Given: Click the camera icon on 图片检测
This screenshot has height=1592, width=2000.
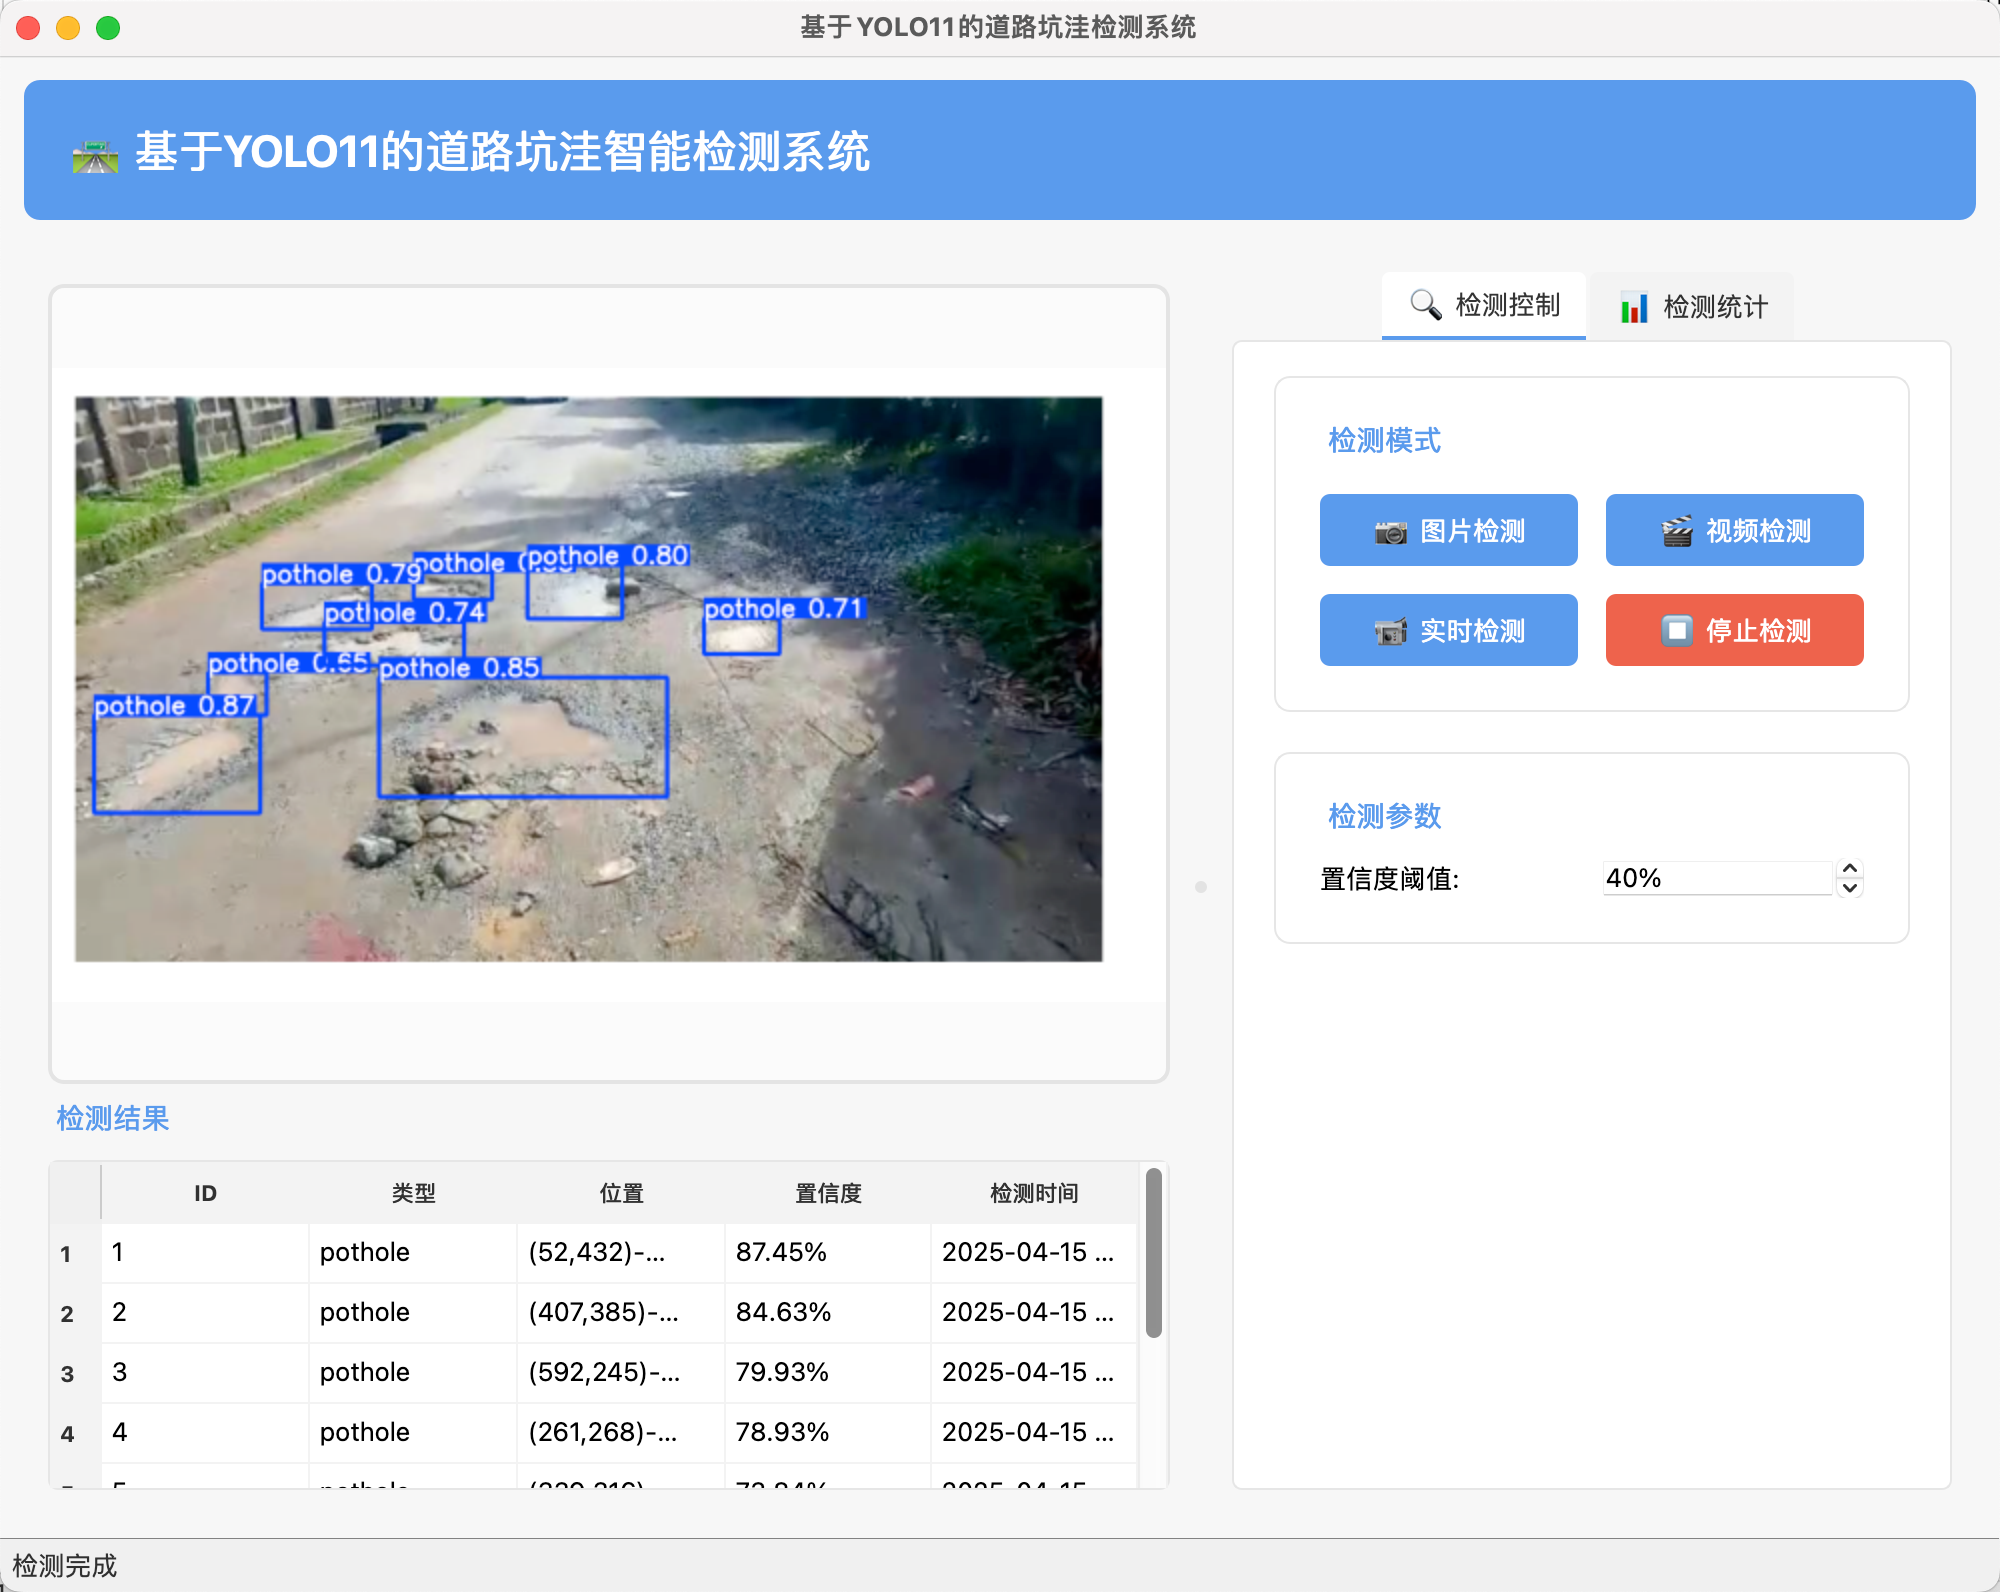Looking at the screenshot, I should point(1390,532).
